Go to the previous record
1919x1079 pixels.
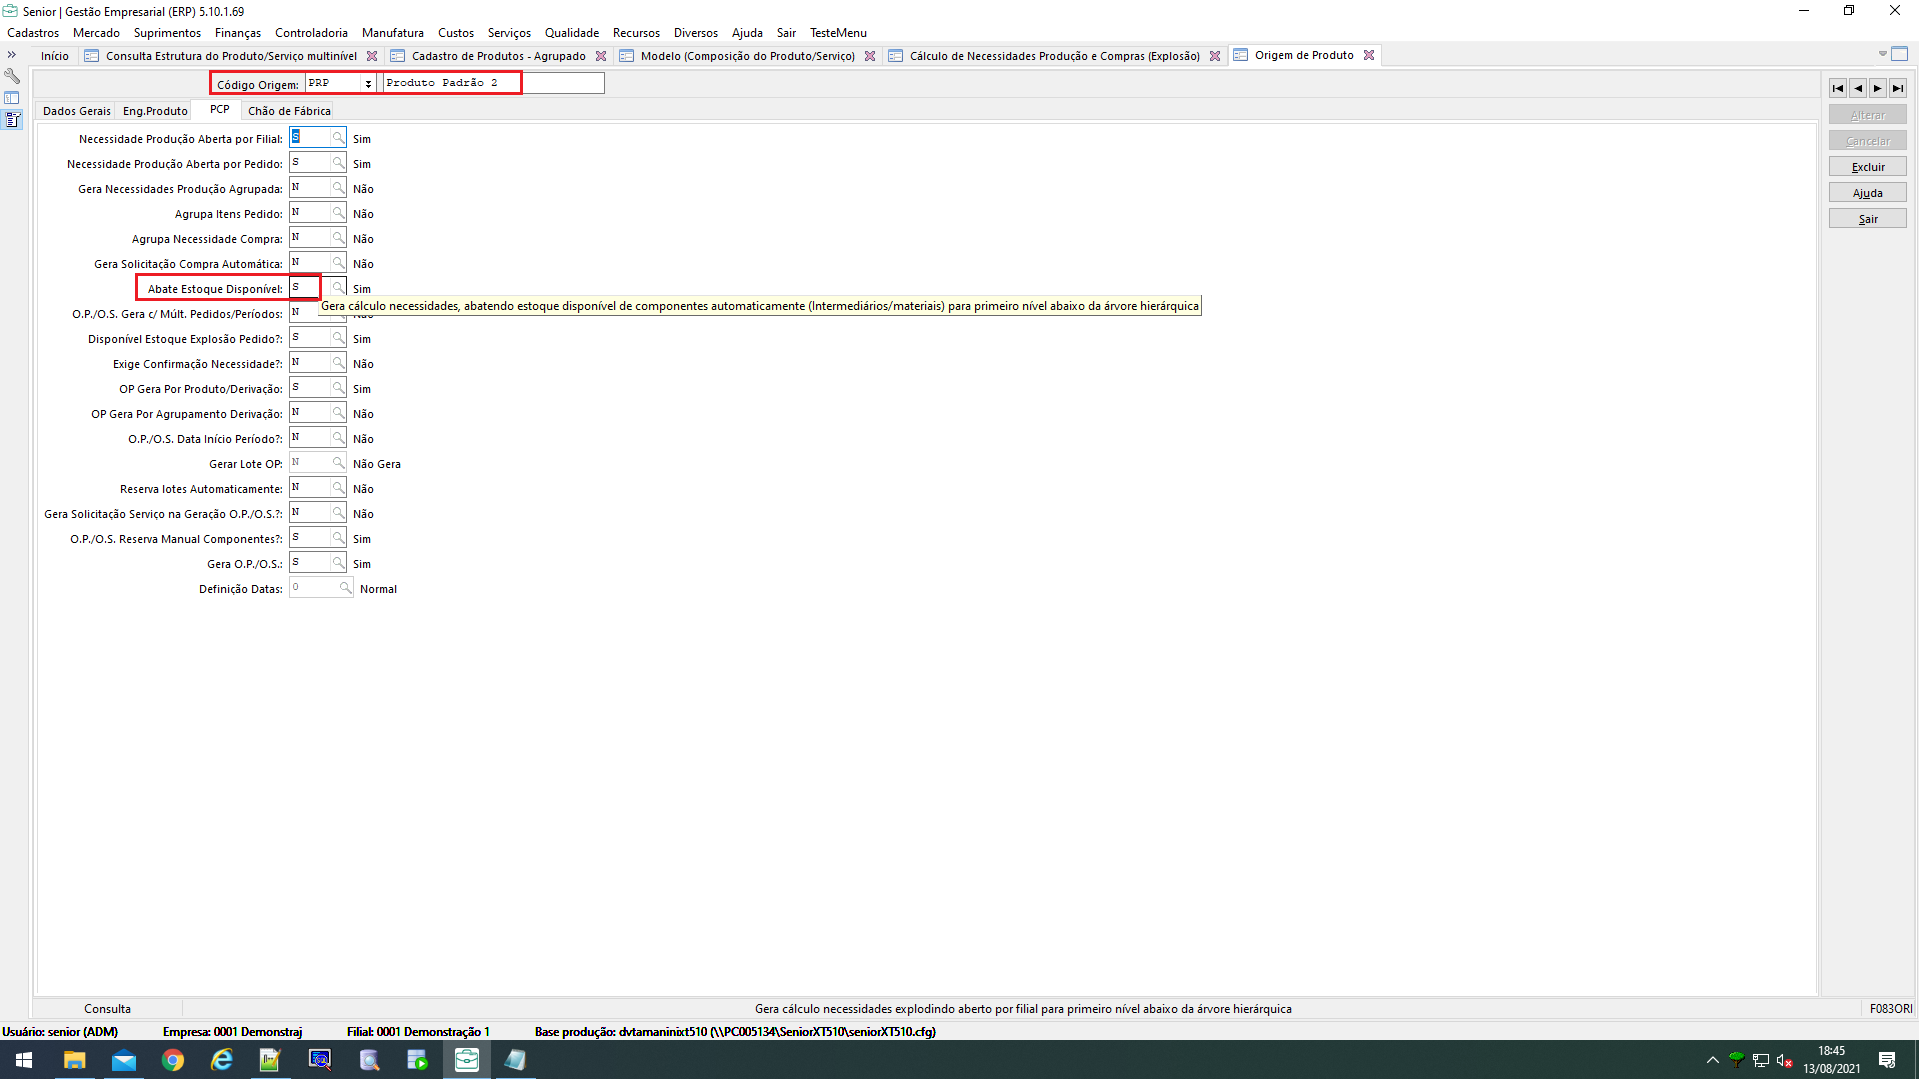coord(1858,88)
